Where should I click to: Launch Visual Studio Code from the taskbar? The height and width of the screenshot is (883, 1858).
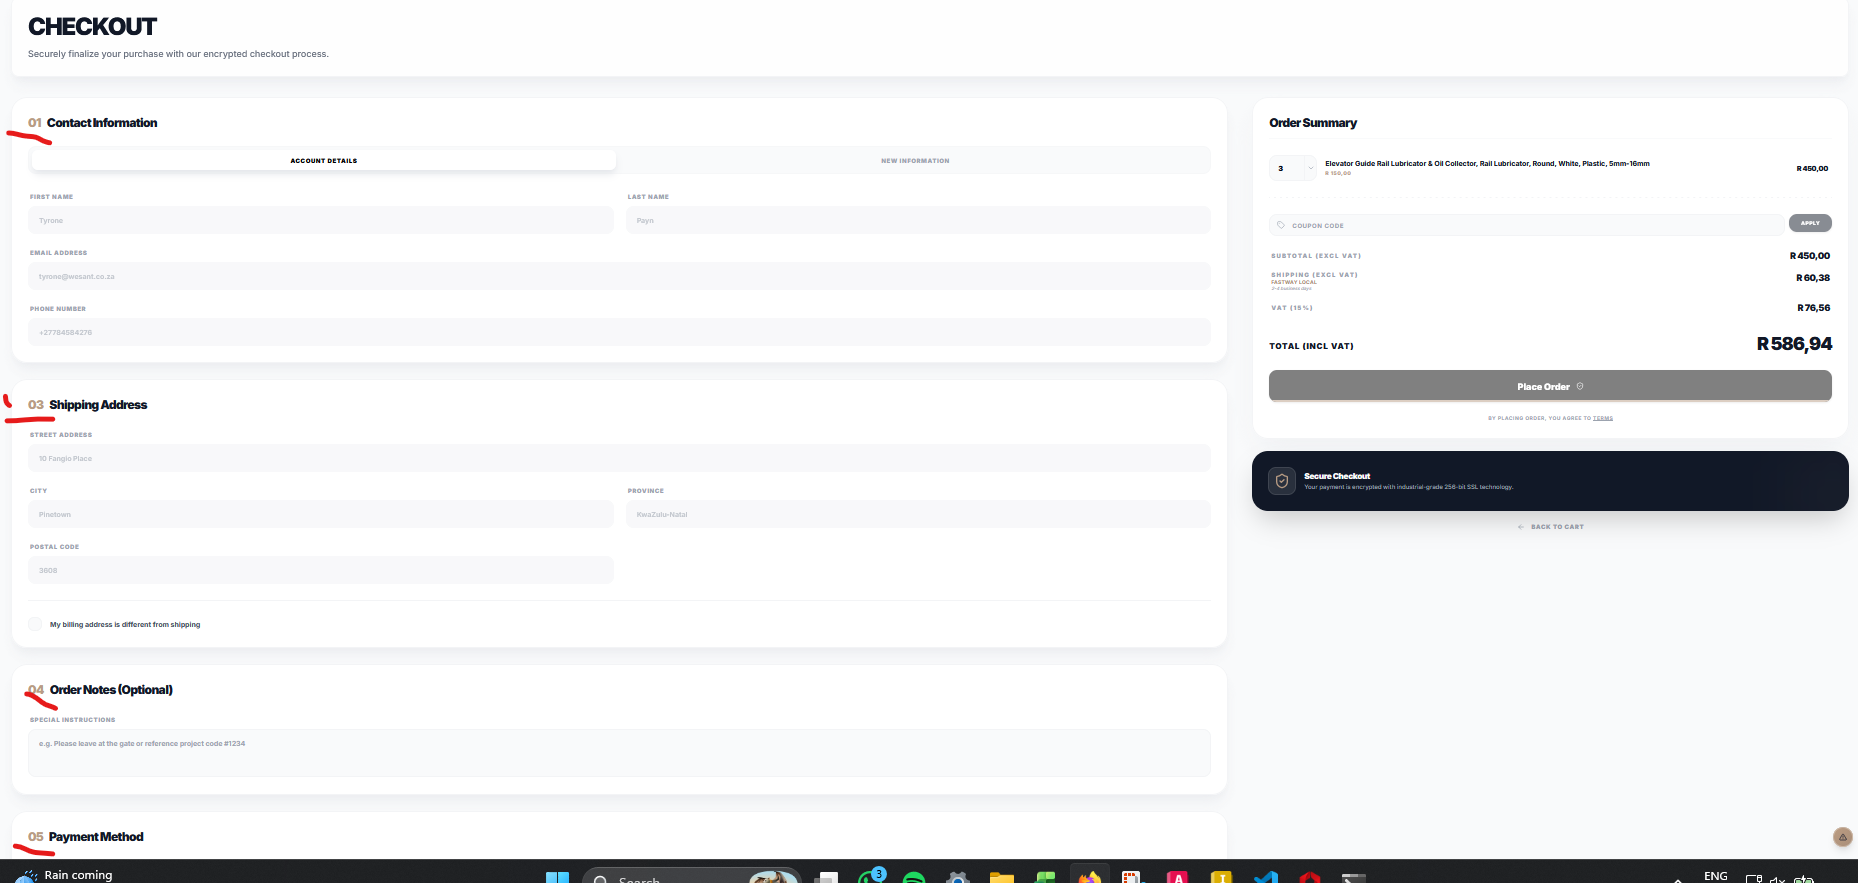coord(1265,878)
